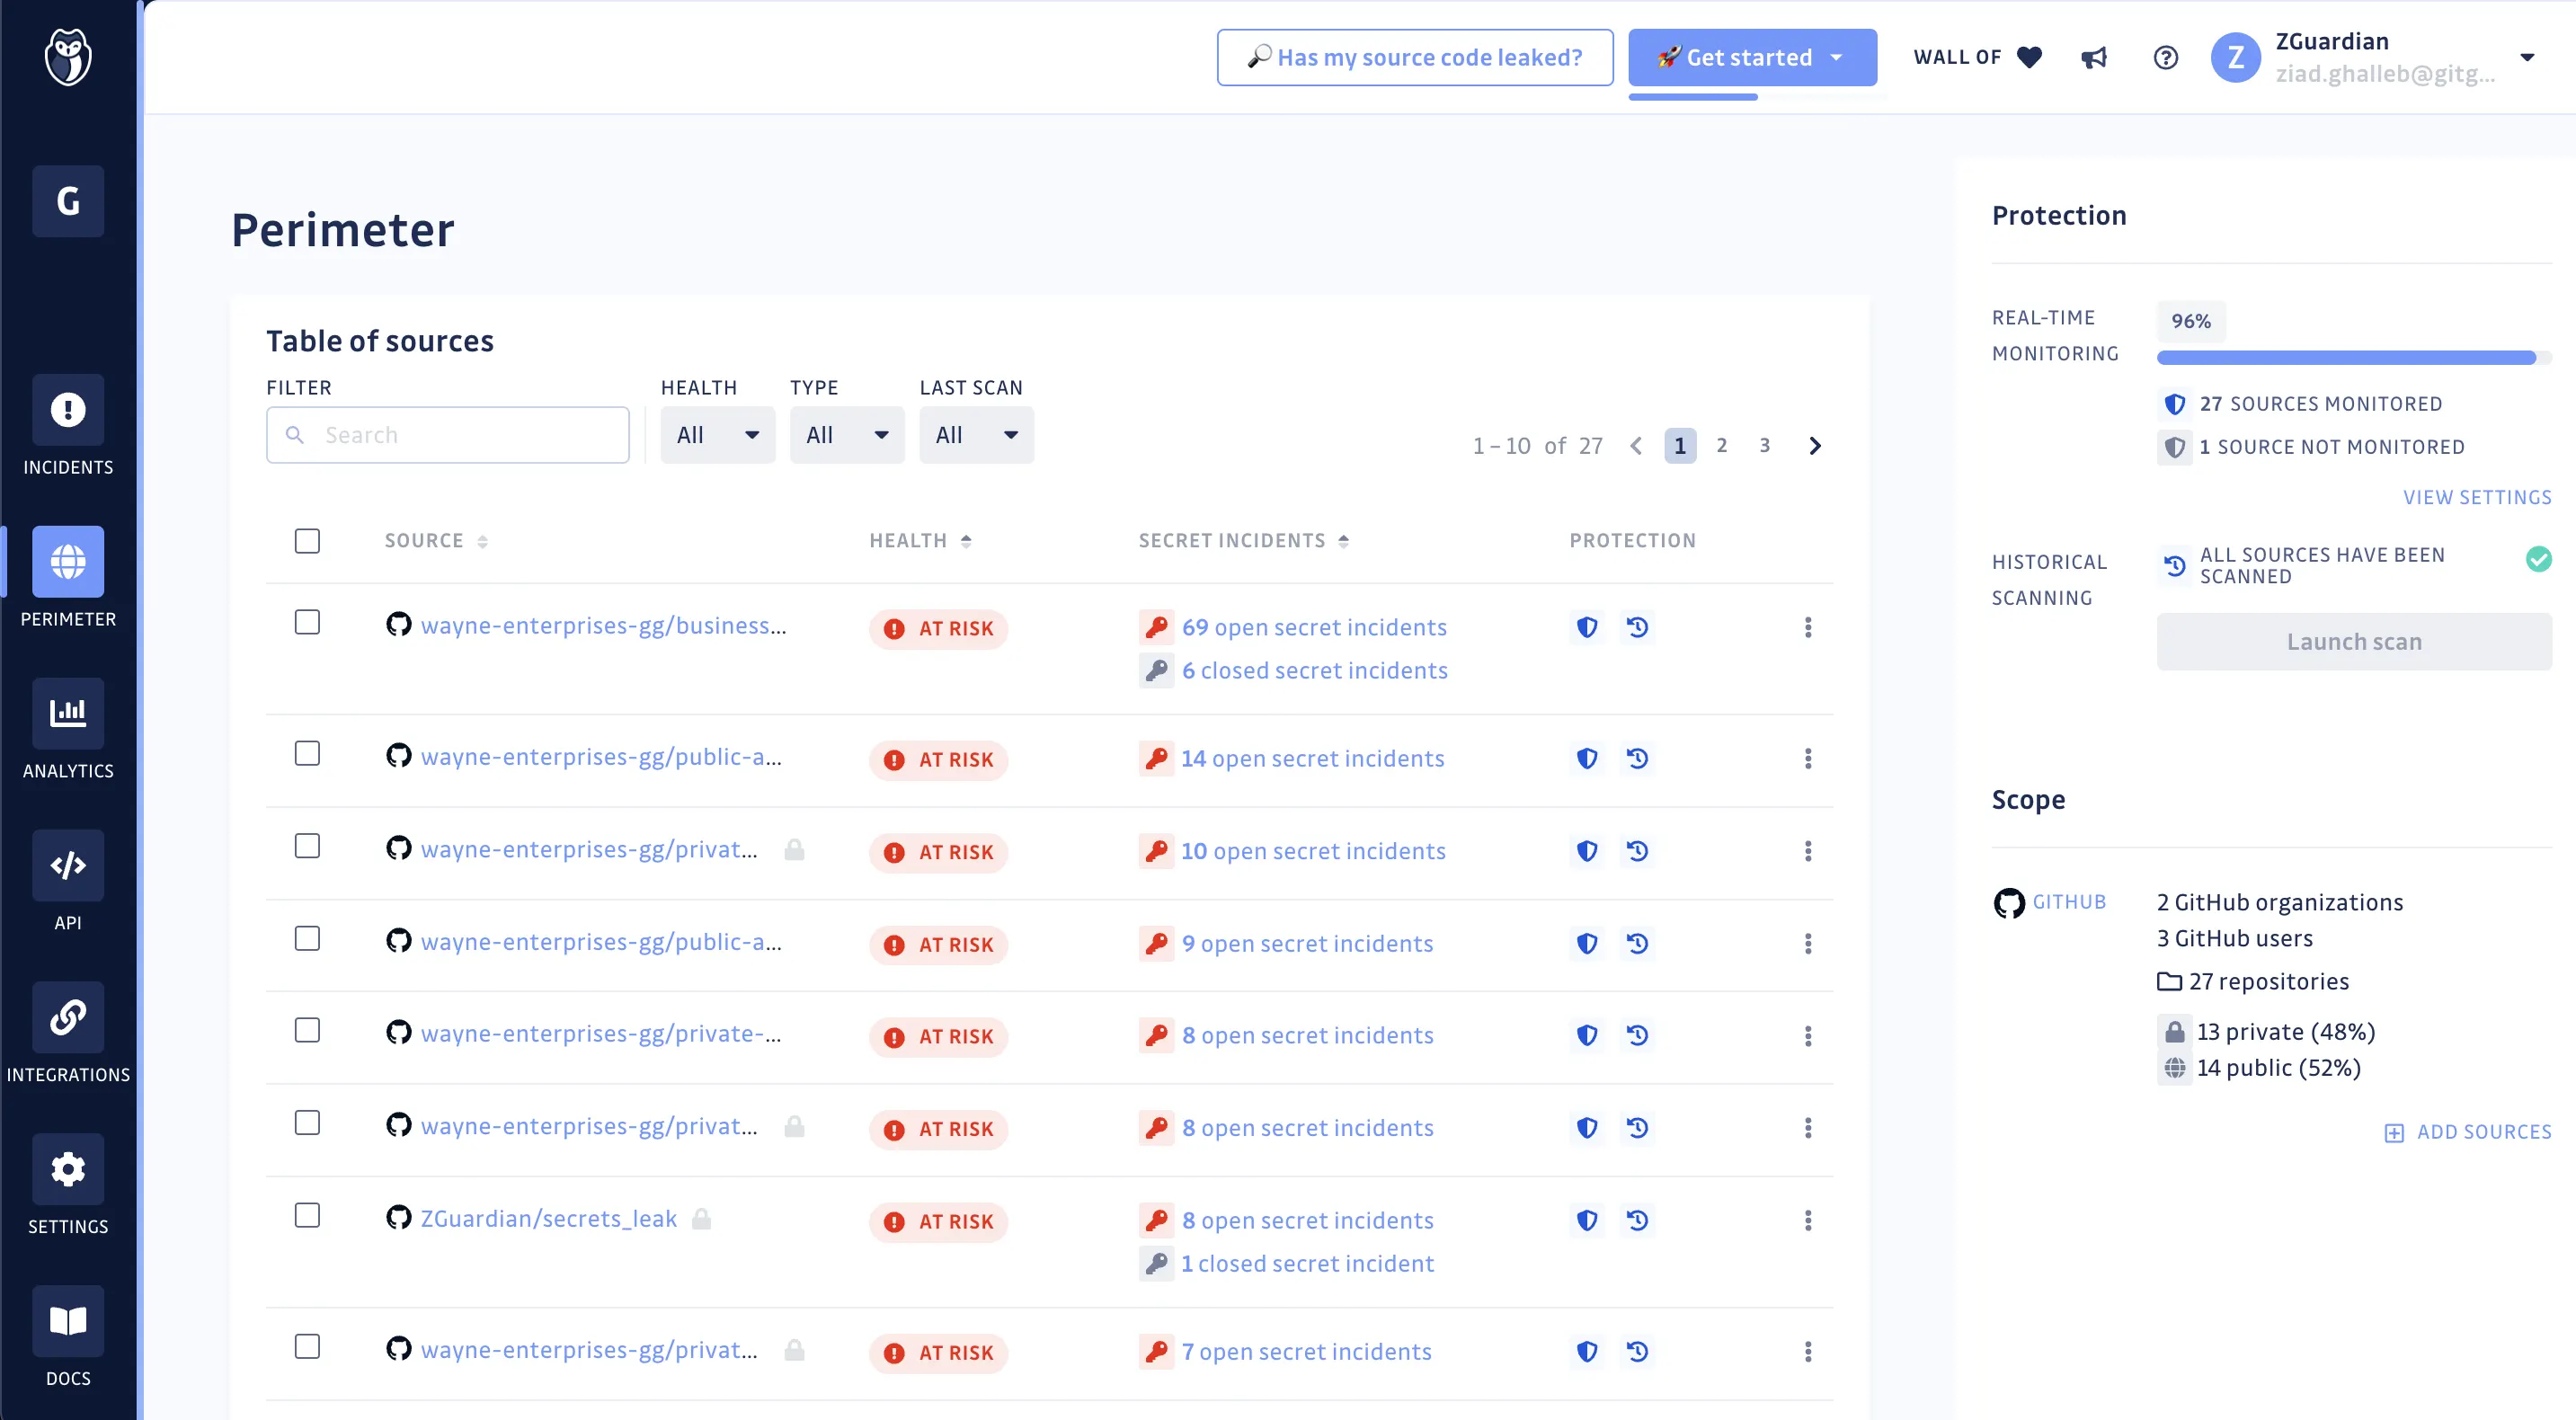Click the Wall of love heart icon
Viewport: 2576px width, 1420px height.
[2029, 58]
